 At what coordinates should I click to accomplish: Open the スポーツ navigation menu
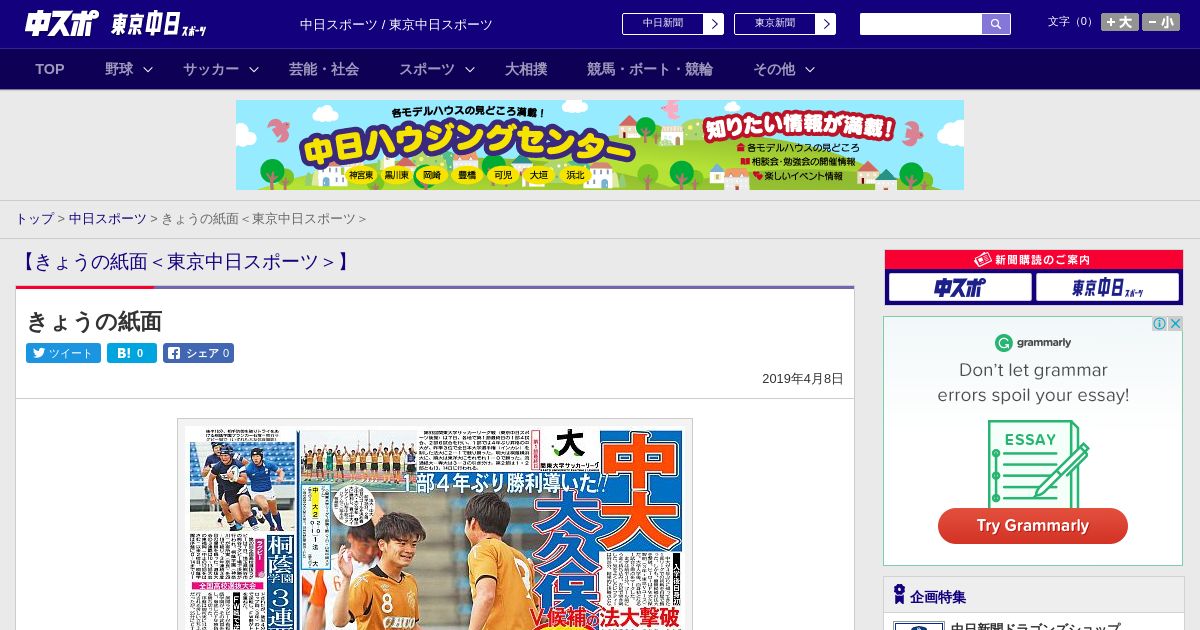pyautogui.click(x=427, y=69)
